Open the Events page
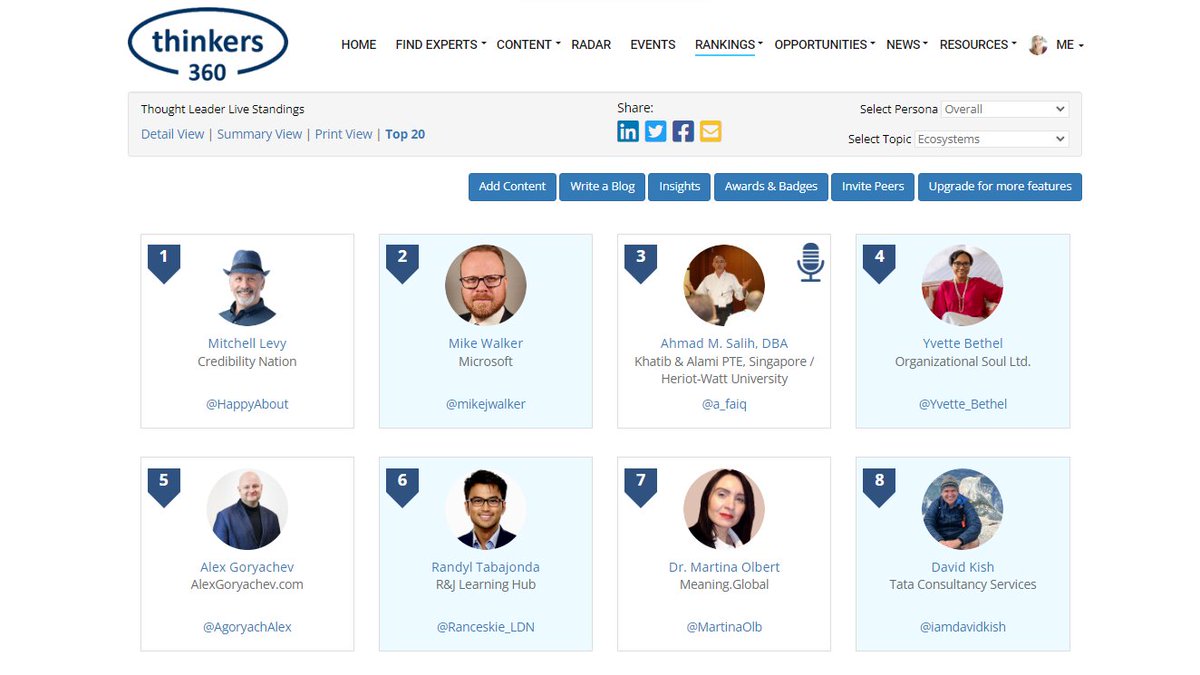Viewport: 1200px width, 675px height. [x=653, y=45]
